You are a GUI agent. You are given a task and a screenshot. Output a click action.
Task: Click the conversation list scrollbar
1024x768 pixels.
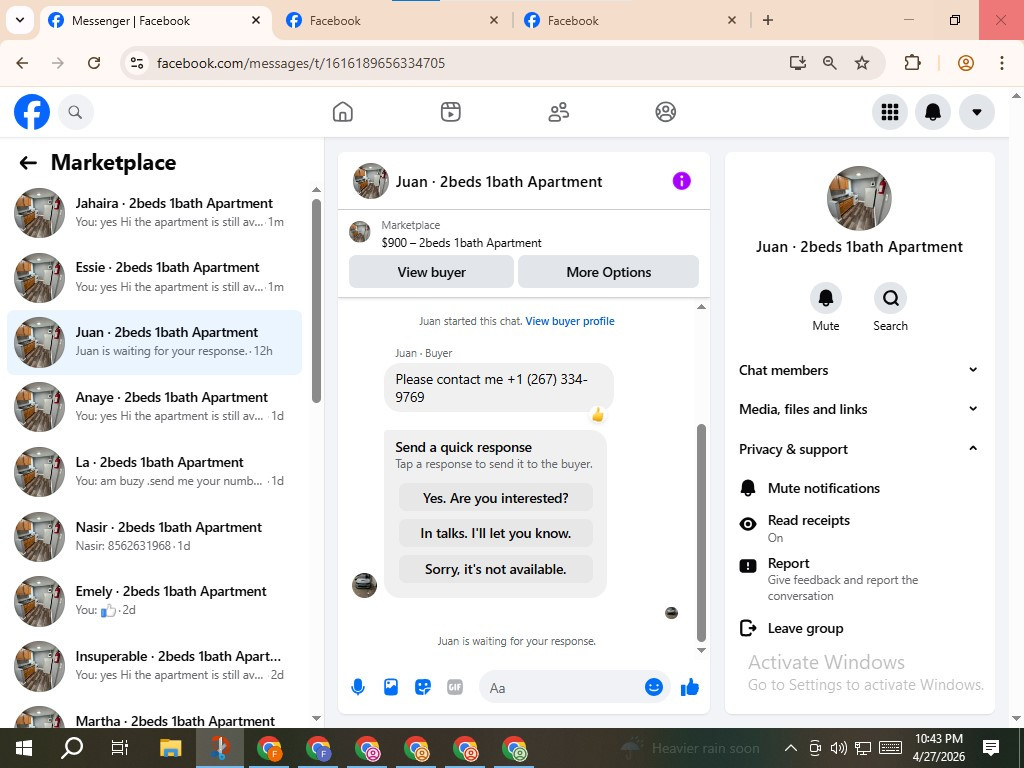tap(316, 300)
